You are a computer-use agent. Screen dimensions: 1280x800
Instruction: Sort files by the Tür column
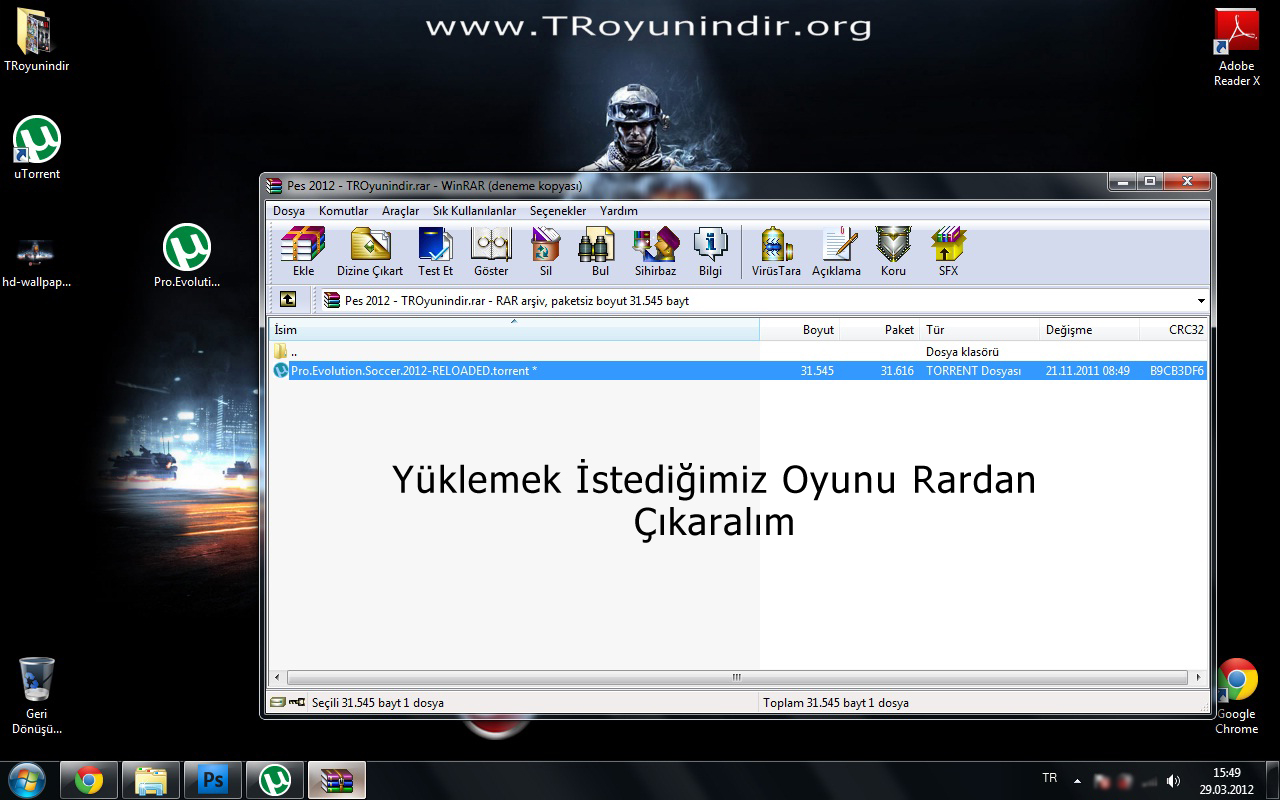pyautogui.click(x=980, y=330)
